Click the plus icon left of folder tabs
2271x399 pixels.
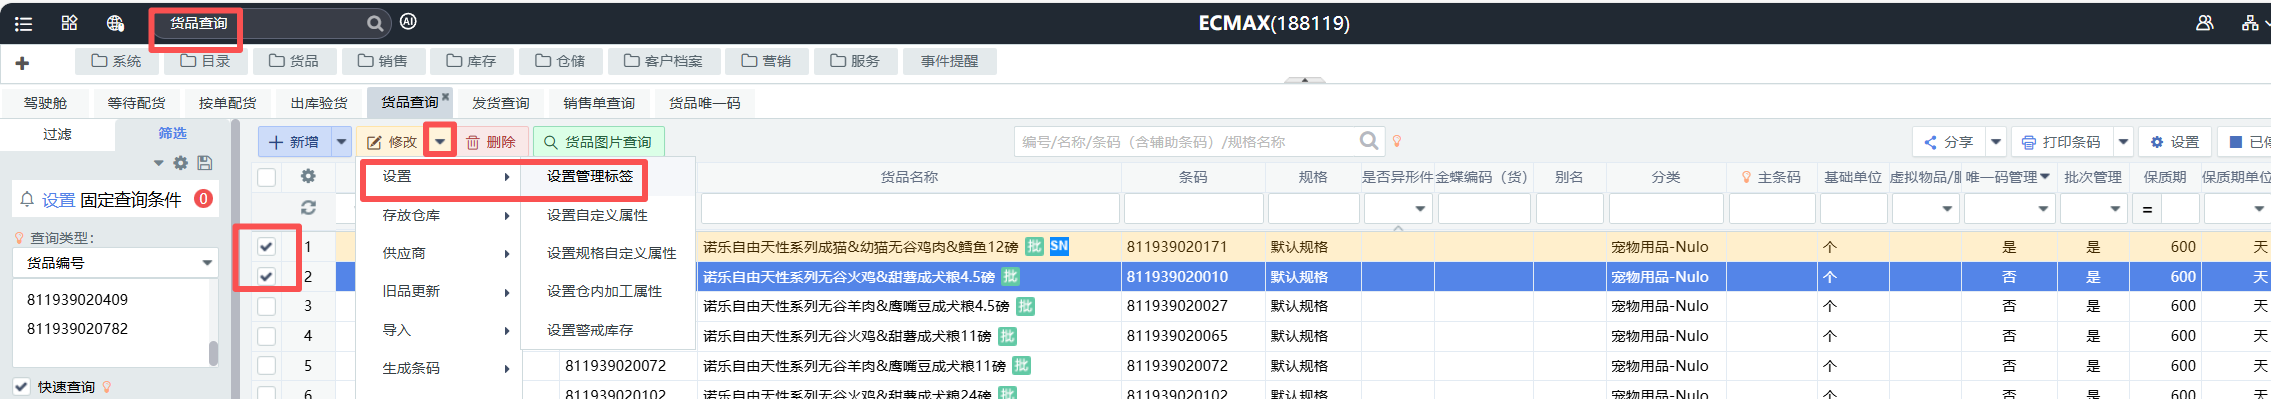22,63
